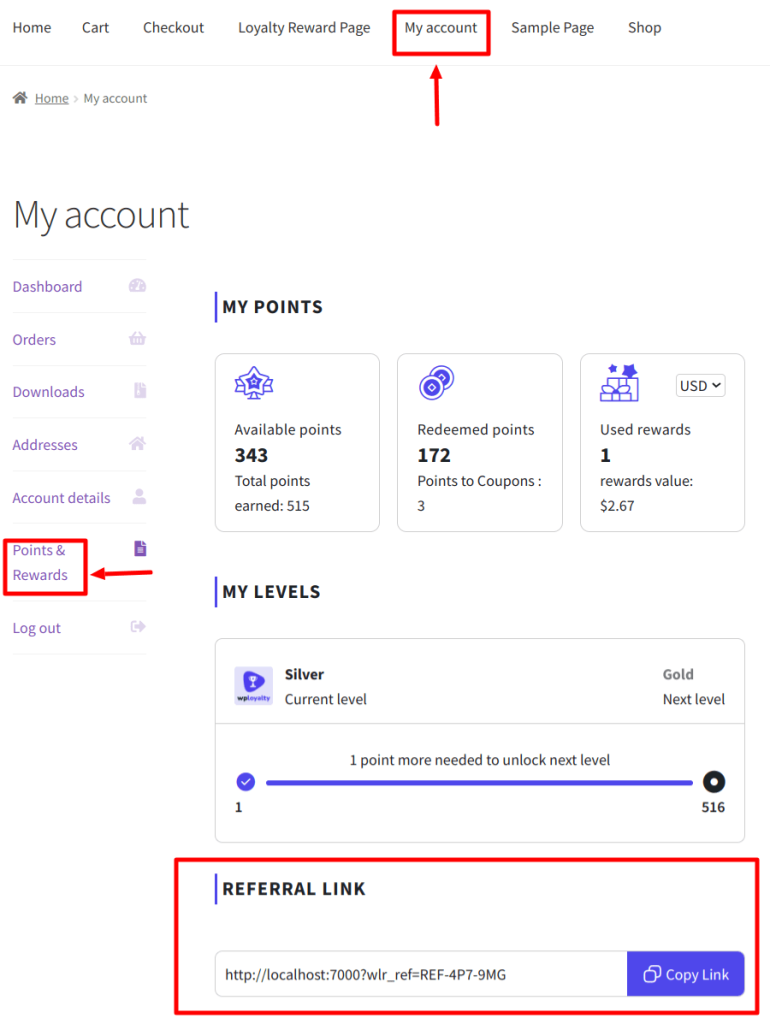Image resolution: width=770 pixels, height=1024 pixels.
Task: Open the Orders sidebar link
Action: [34, 340]
